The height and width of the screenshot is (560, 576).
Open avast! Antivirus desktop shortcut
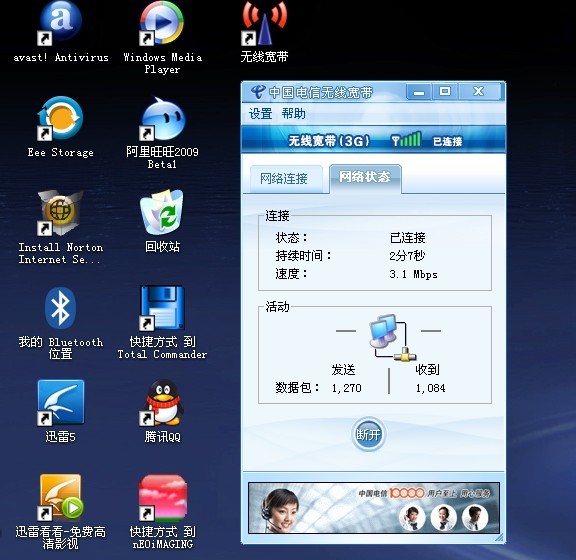[x=61, y=22]
